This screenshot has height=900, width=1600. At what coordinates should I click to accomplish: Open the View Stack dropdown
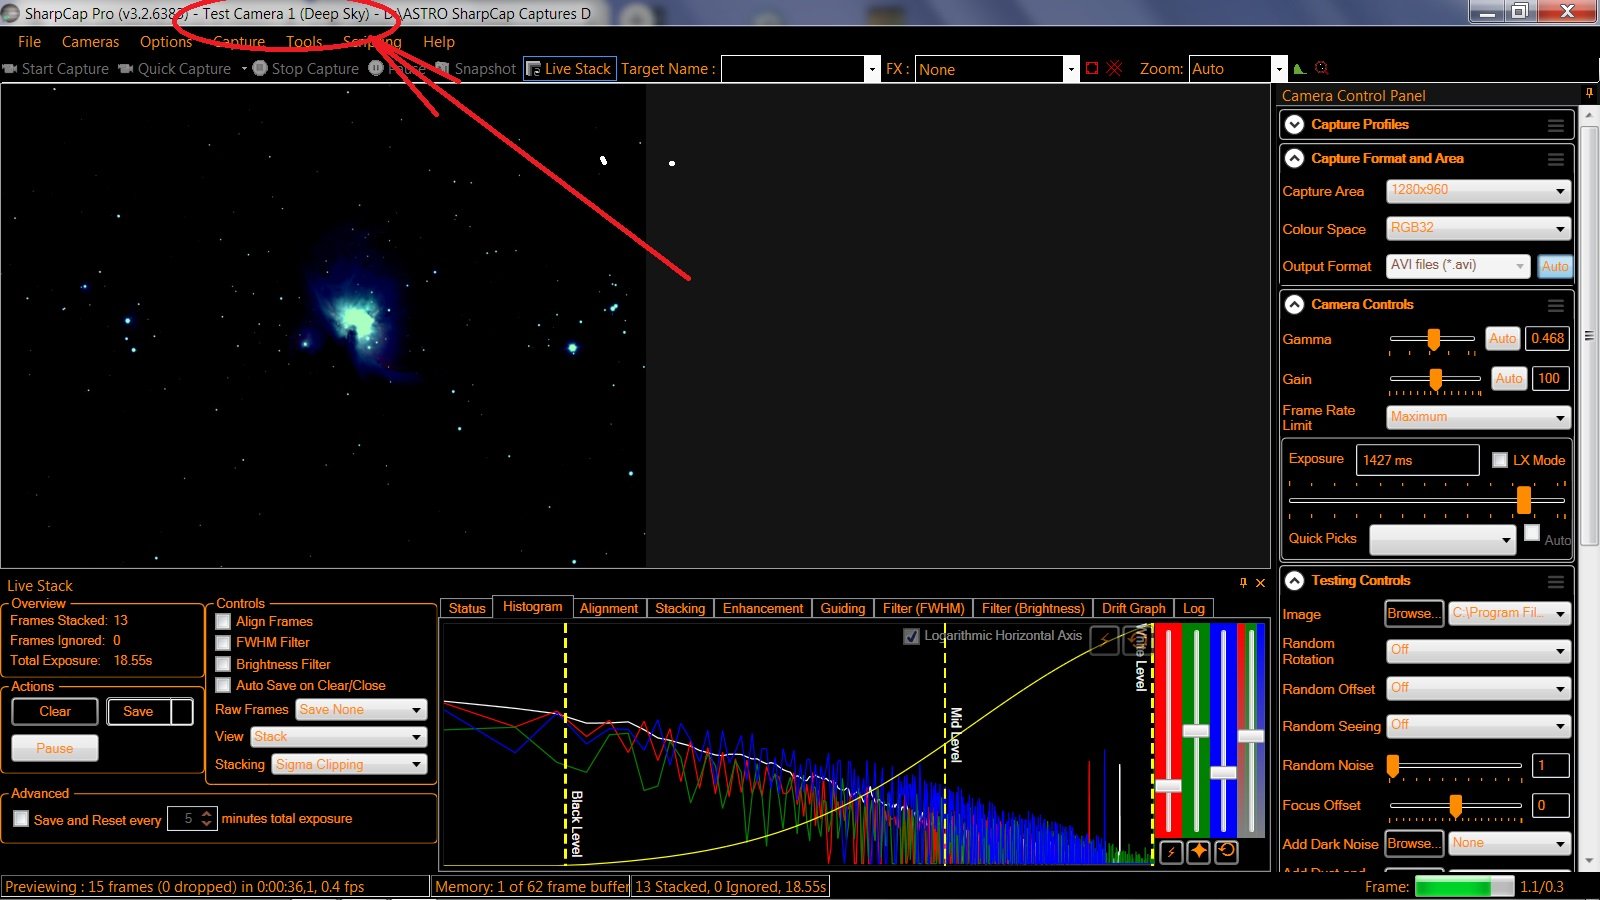click(339, 737)
